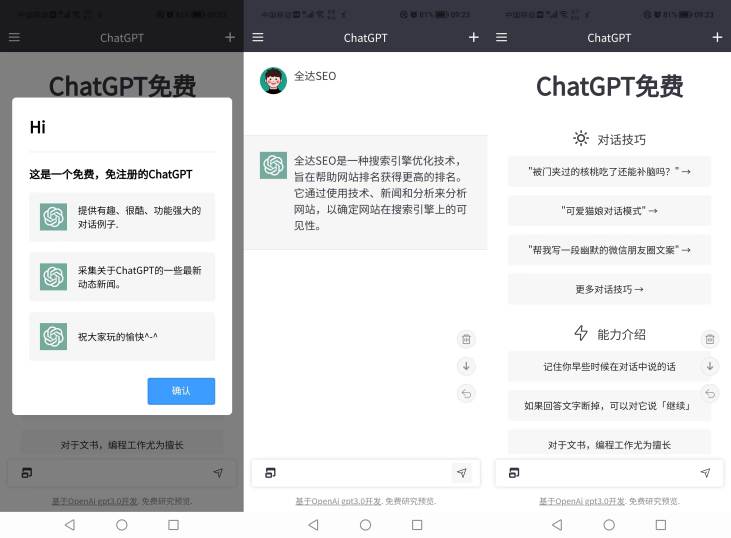Click ChatGPT logo beside 祝大家玩的愉快 message
This screenshot has height=538, width=731.
tap(53, 336)
